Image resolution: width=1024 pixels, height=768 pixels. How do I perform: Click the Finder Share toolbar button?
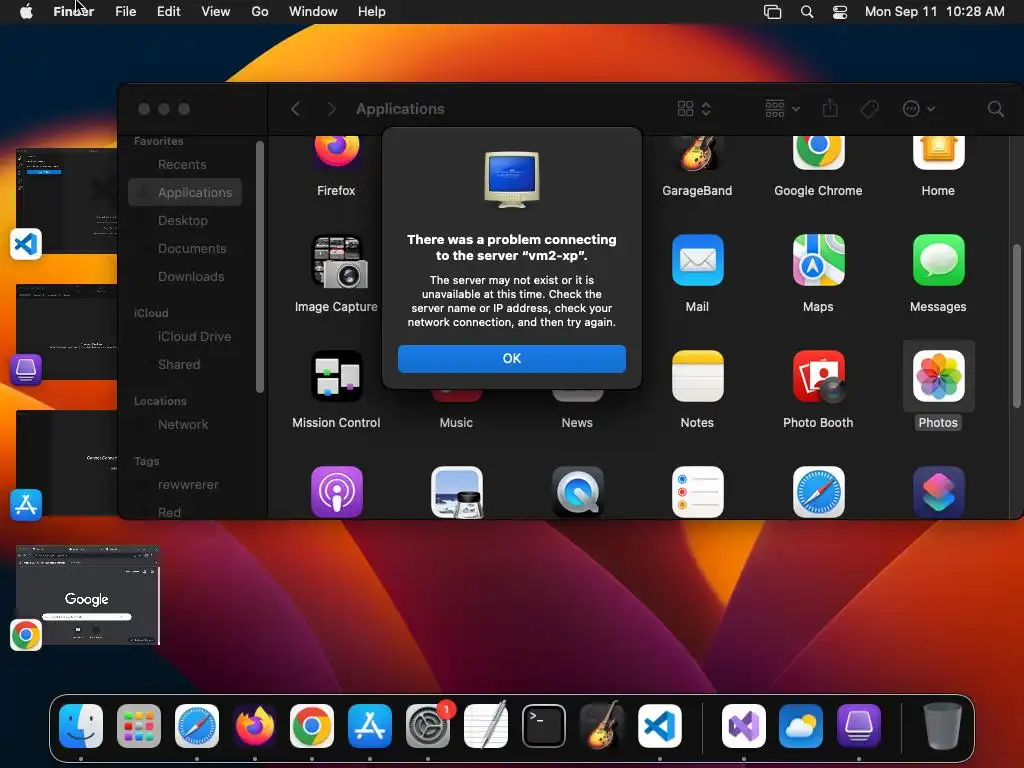click(x=830, y=108)
